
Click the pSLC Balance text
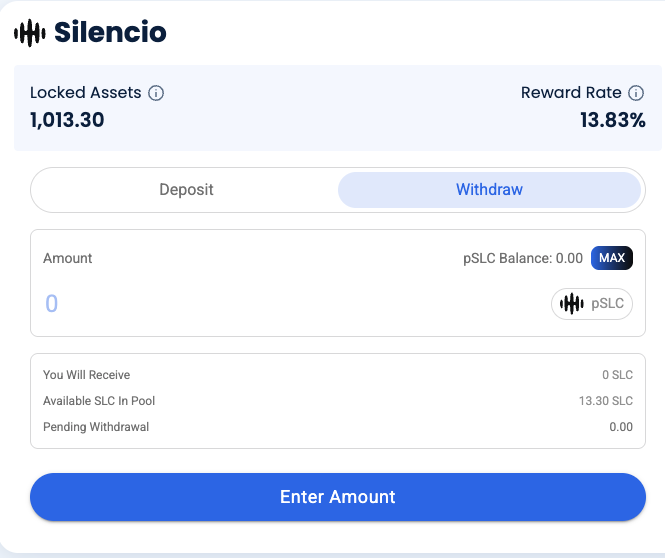click(x=522, y=258)
